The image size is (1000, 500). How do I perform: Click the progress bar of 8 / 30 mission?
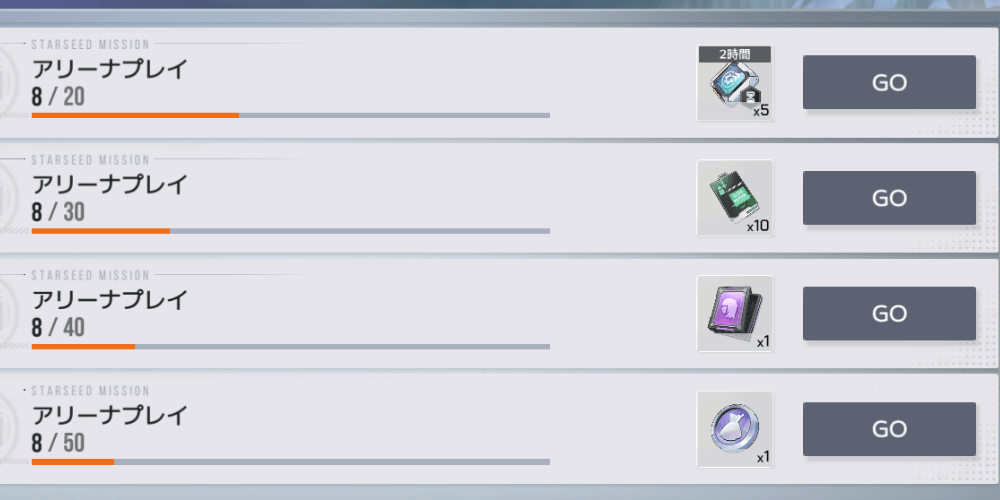point(291,231)
